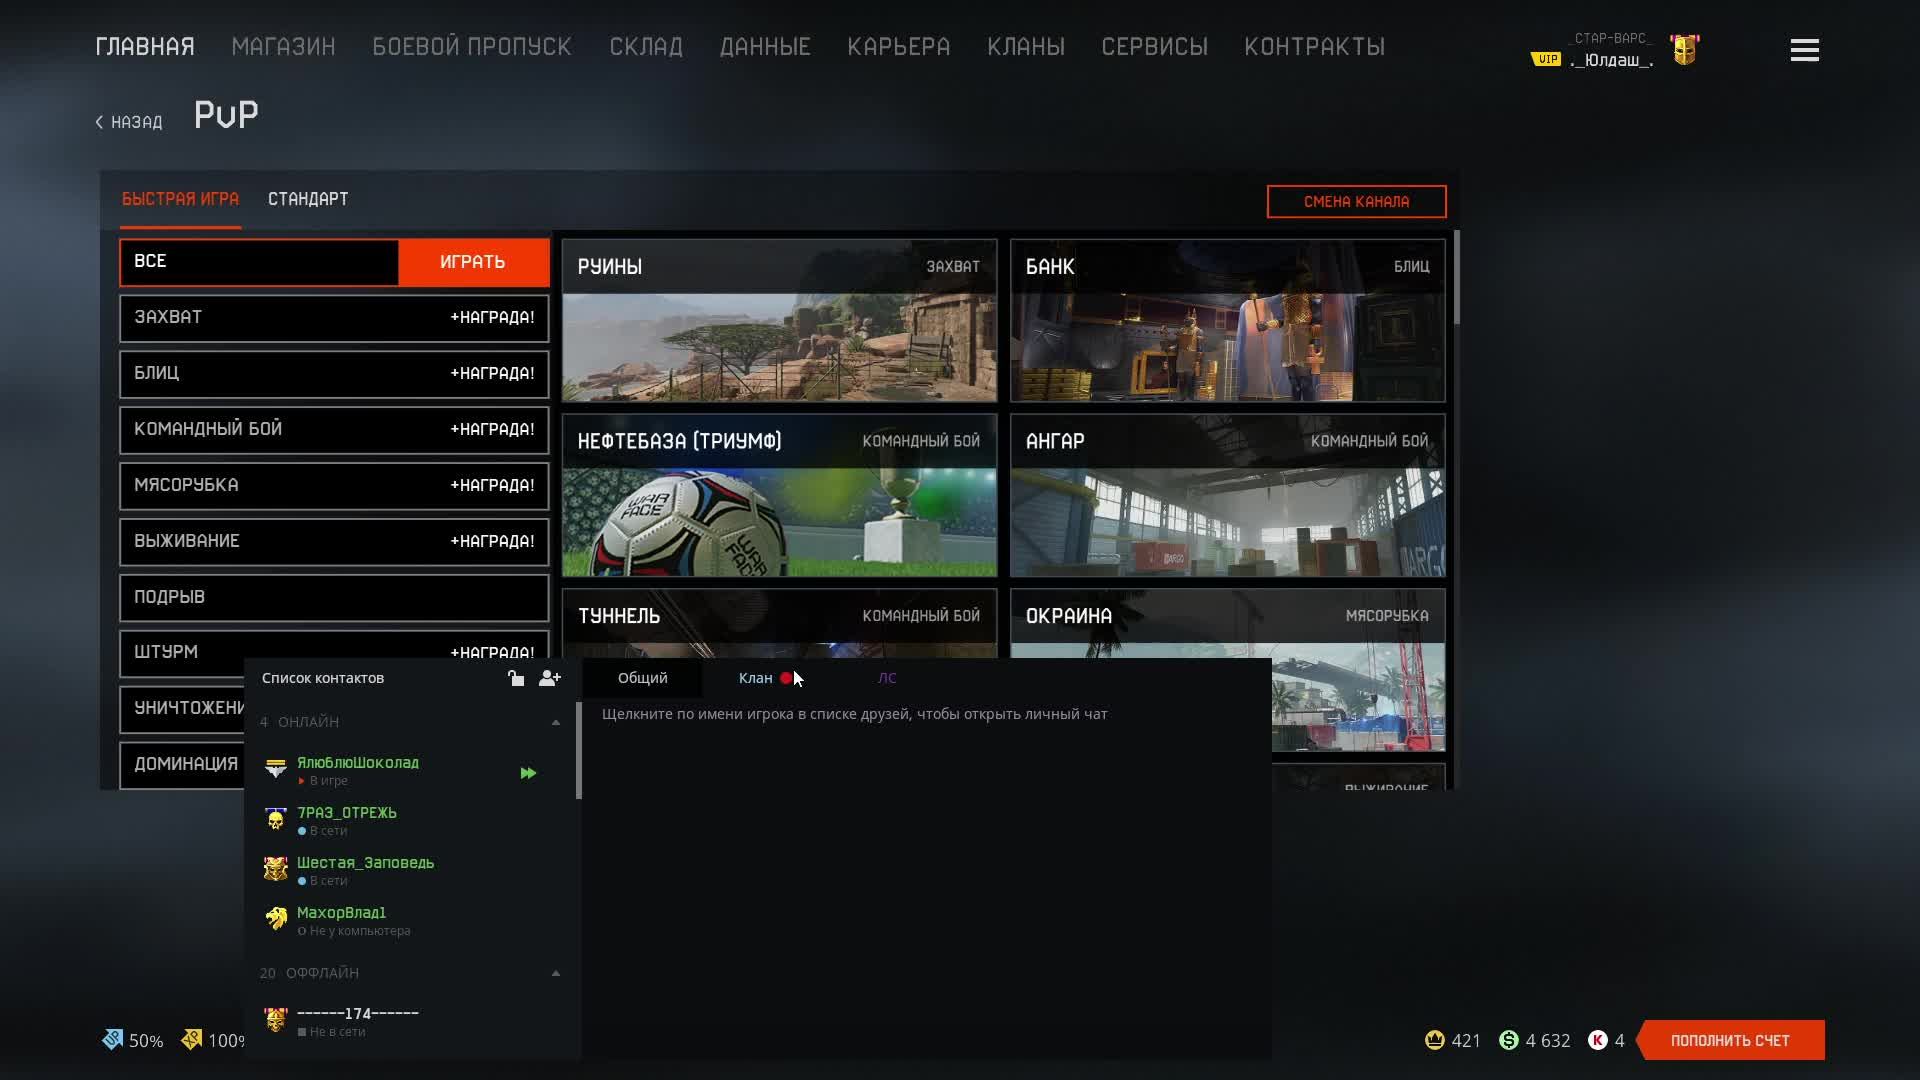Open the Клан chat tab
This screenshot has width=1920, height=1080.
coord(756,678)
